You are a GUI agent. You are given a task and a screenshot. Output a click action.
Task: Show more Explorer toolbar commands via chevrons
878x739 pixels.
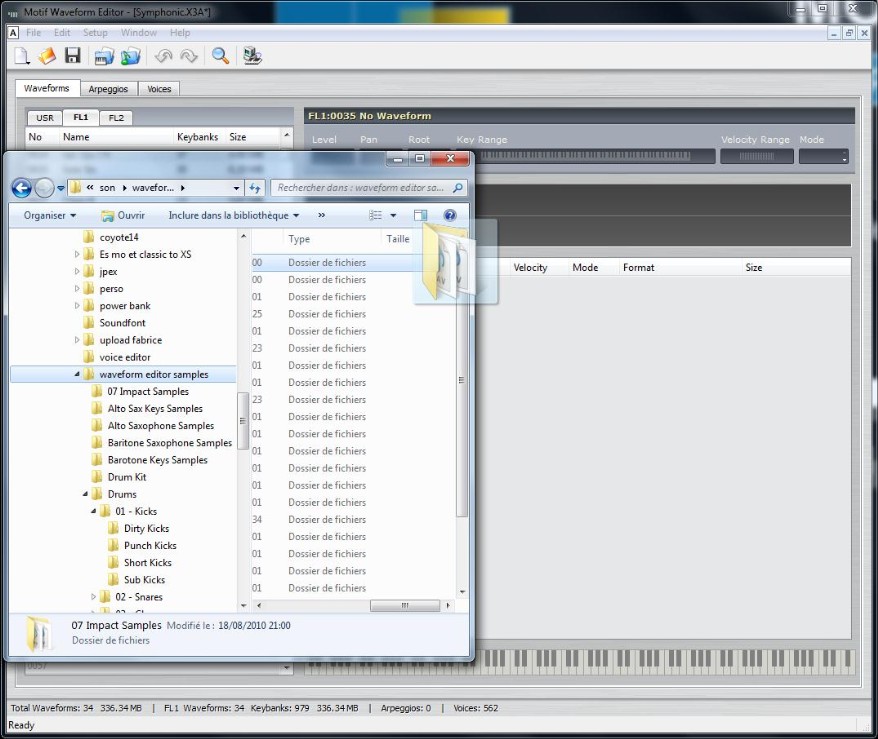click(x=321, y=216)
